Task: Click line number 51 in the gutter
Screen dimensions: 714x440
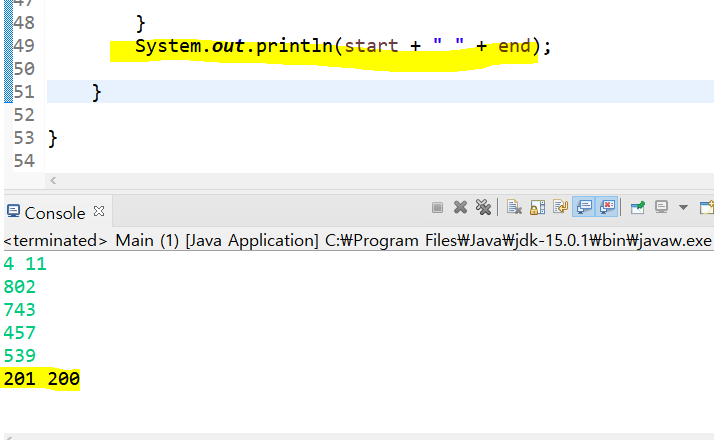Action: pyautogui.click(x=24, y=92)
